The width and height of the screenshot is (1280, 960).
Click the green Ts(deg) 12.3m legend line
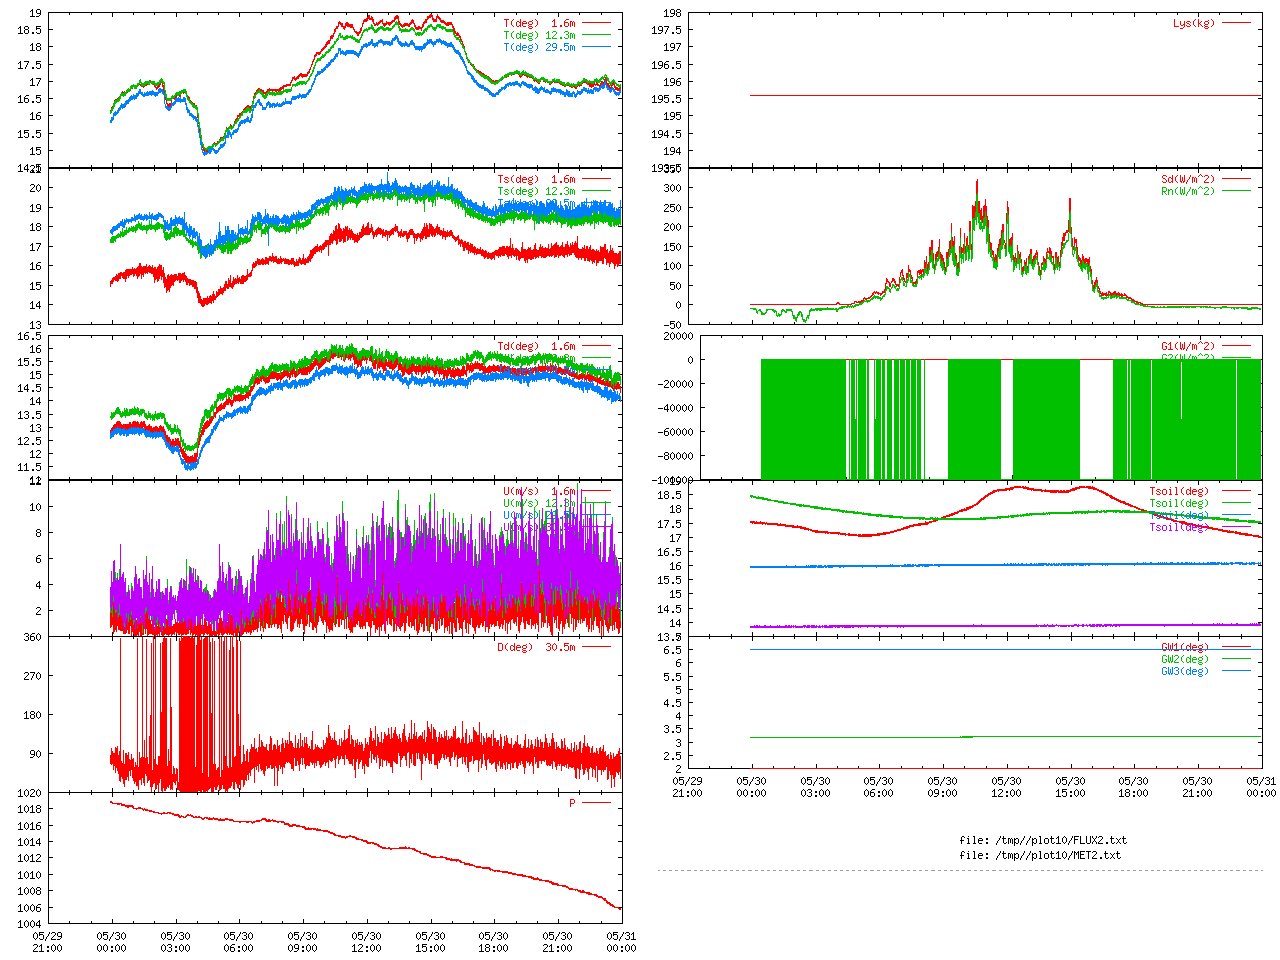596,191
